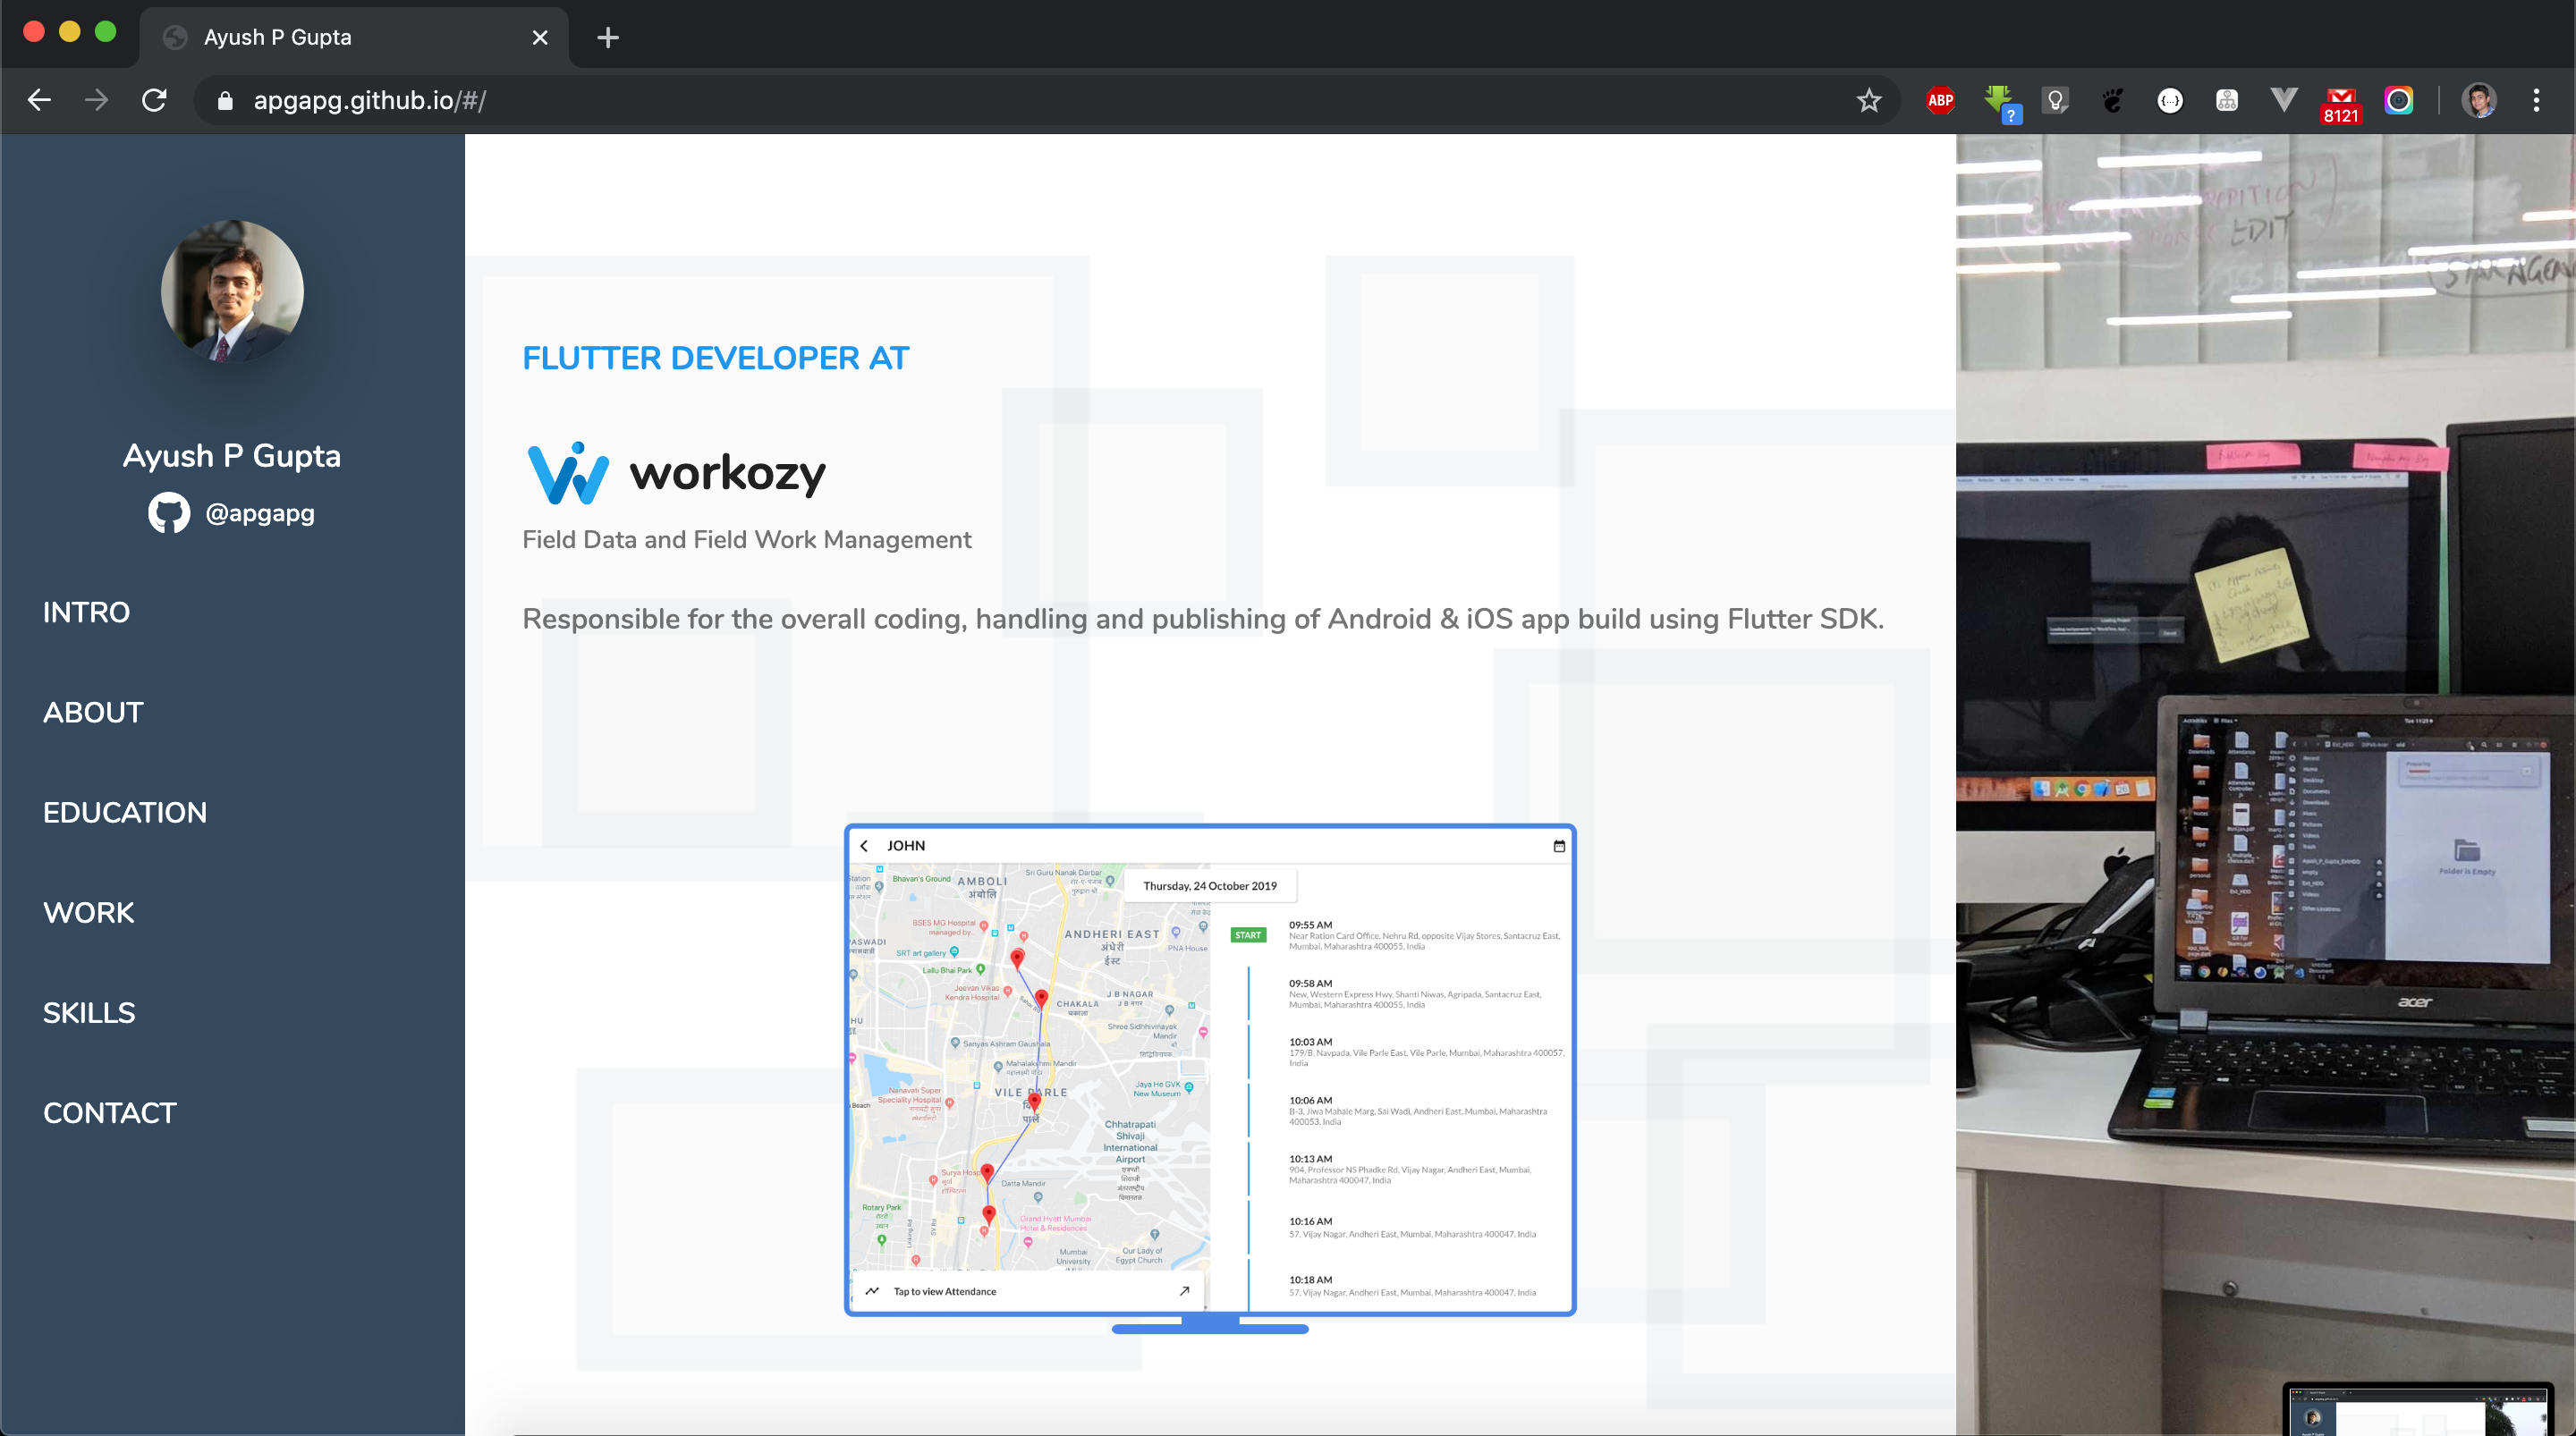
Task: Navigate to the INTRO section
Action: (x=86, y=612)
